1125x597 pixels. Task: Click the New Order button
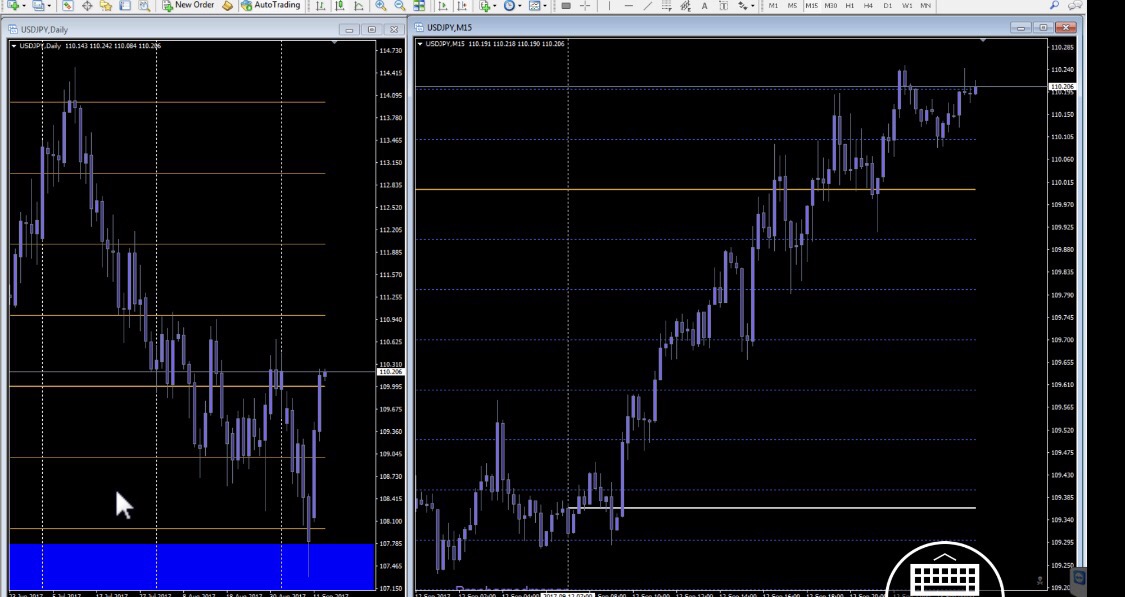coord(188,5)
